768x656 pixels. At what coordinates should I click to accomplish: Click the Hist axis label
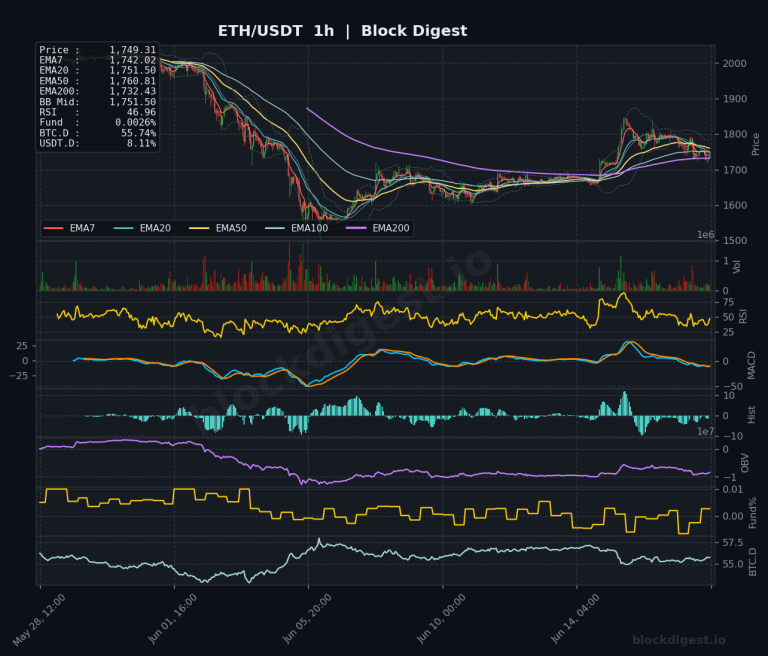click(x=752, y=414)
